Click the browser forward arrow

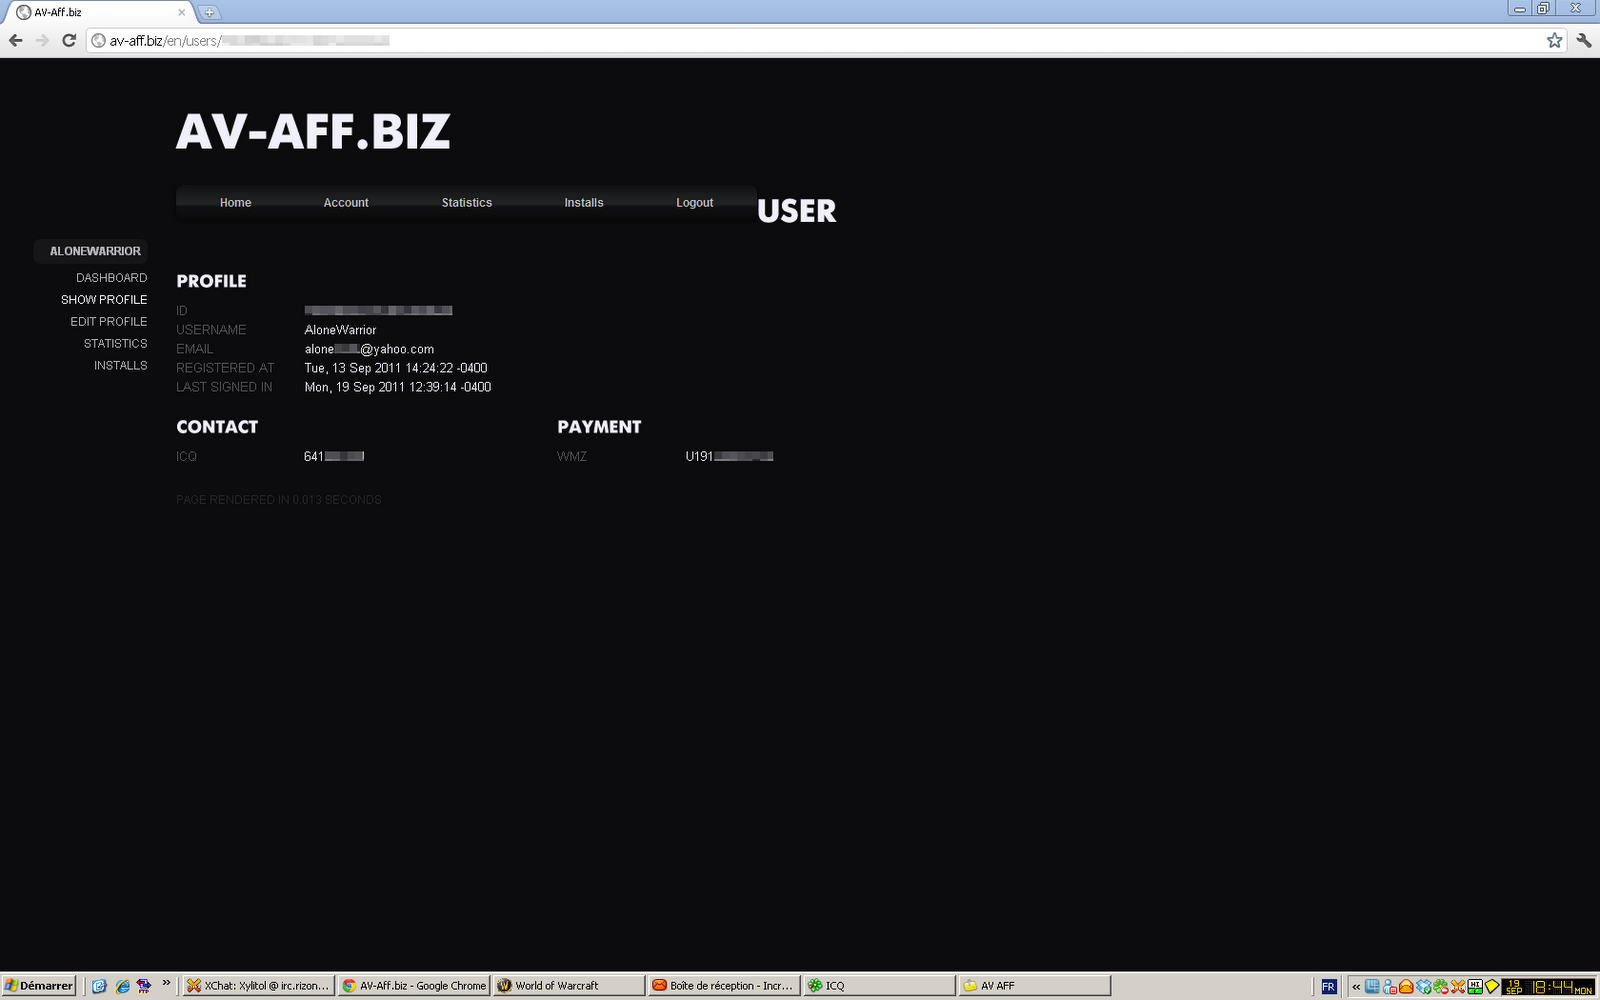click(x=42, y=40)
